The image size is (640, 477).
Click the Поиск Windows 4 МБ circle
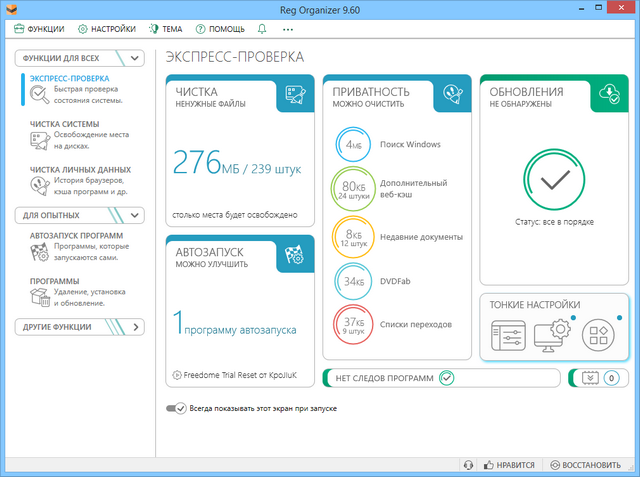click(x=353, y=145)
